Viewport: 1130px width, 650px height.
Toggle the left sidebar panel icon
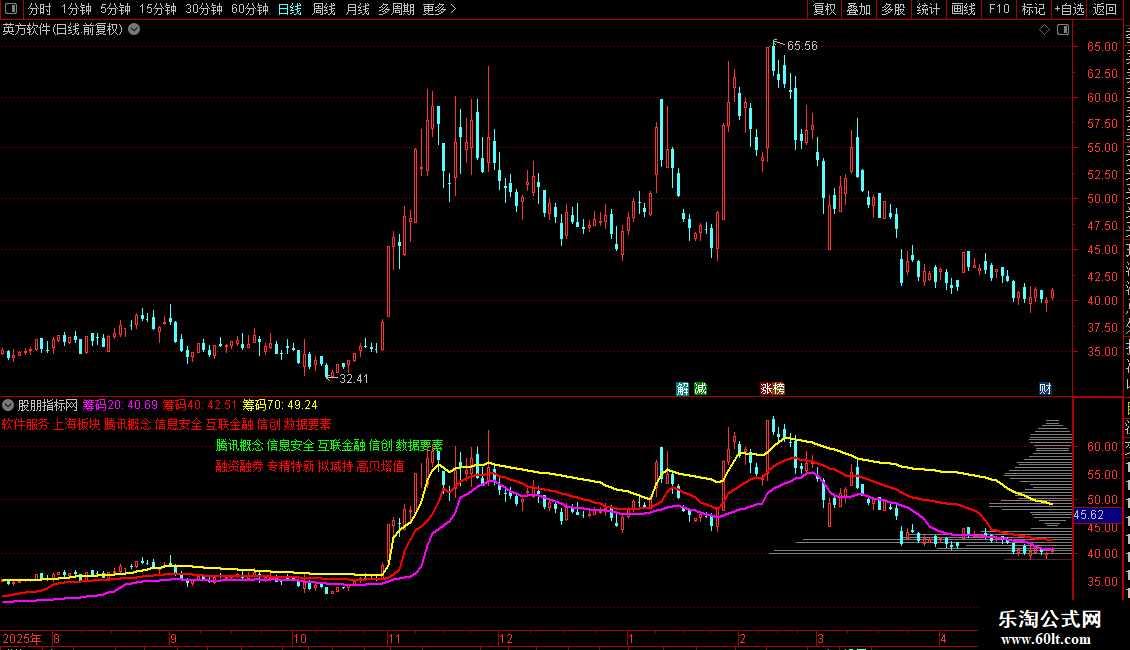pyautogui.click(x=11, y=9)
